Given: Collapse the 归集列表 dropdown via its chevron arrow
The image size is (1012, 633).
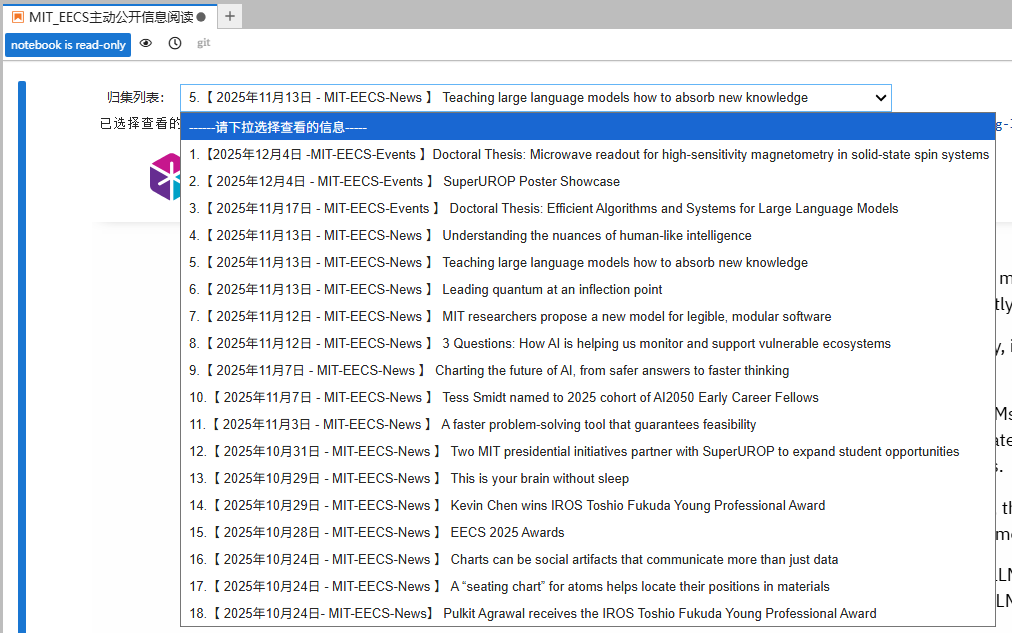Looking at the screenshot, I should tap(880, 97).
